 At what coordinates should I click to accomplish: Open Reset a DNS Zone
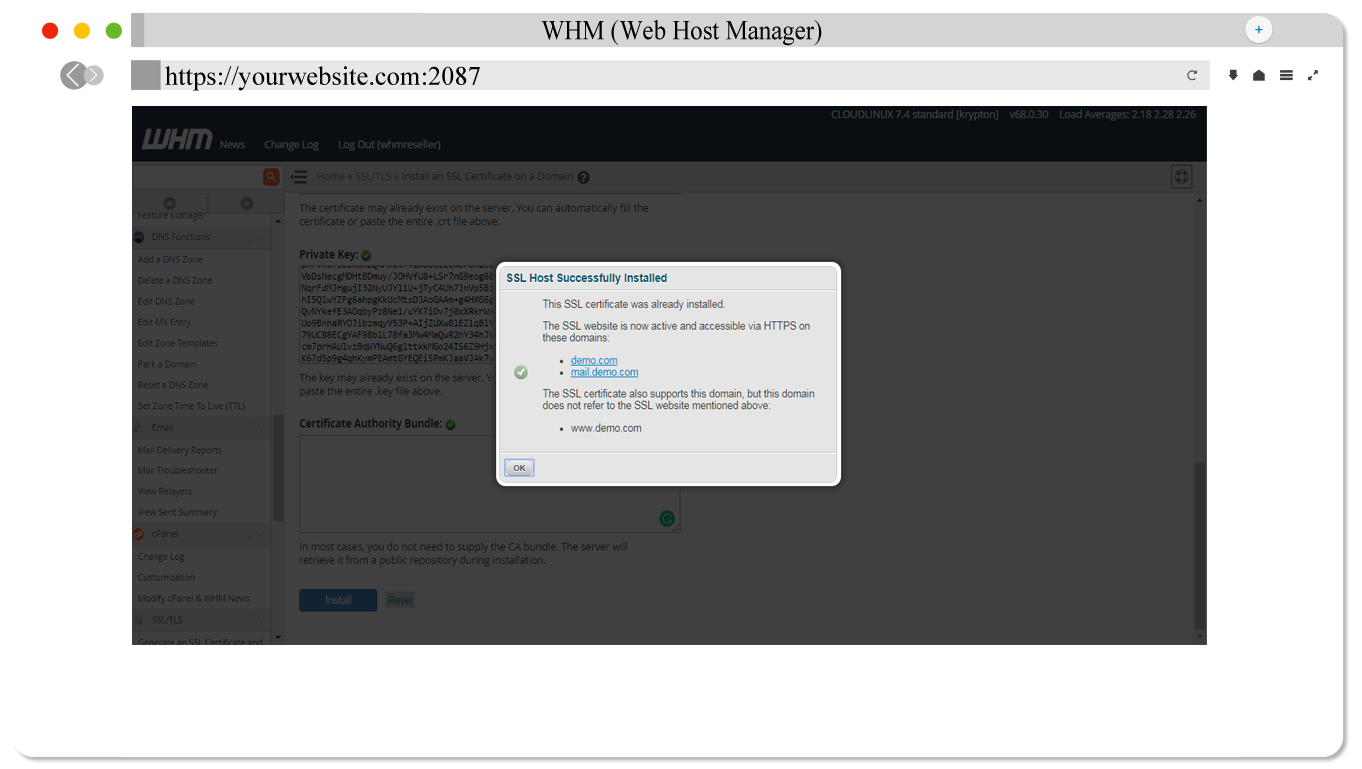(x=173, y=385)
